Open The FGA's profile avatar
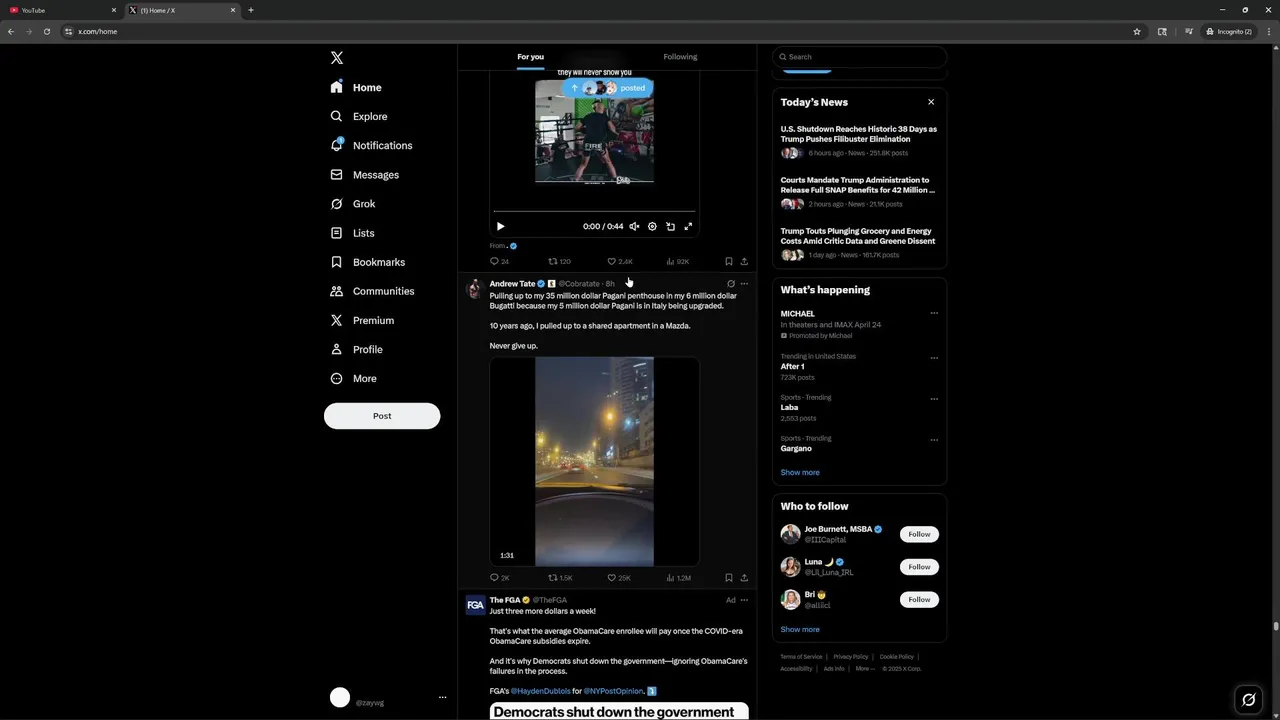This screenshot has width=1280, height=720. pyautogui.click(x=475, y=605)
